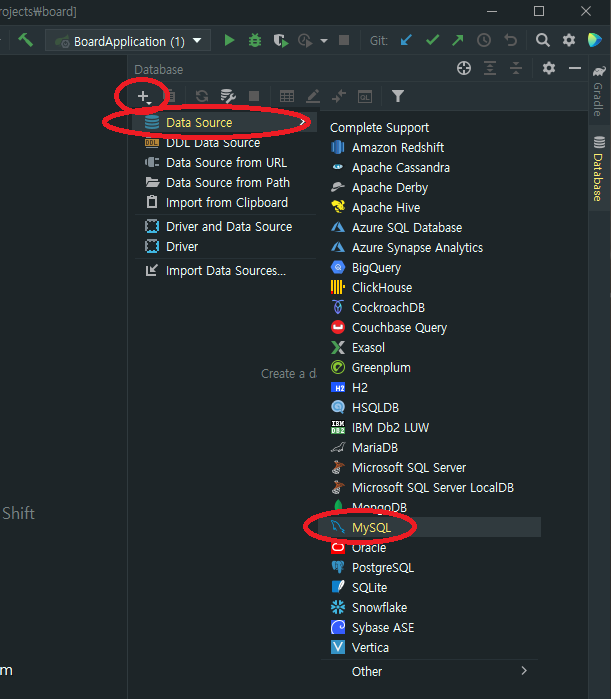Choose Apache Derby from the list

point(431,188)
